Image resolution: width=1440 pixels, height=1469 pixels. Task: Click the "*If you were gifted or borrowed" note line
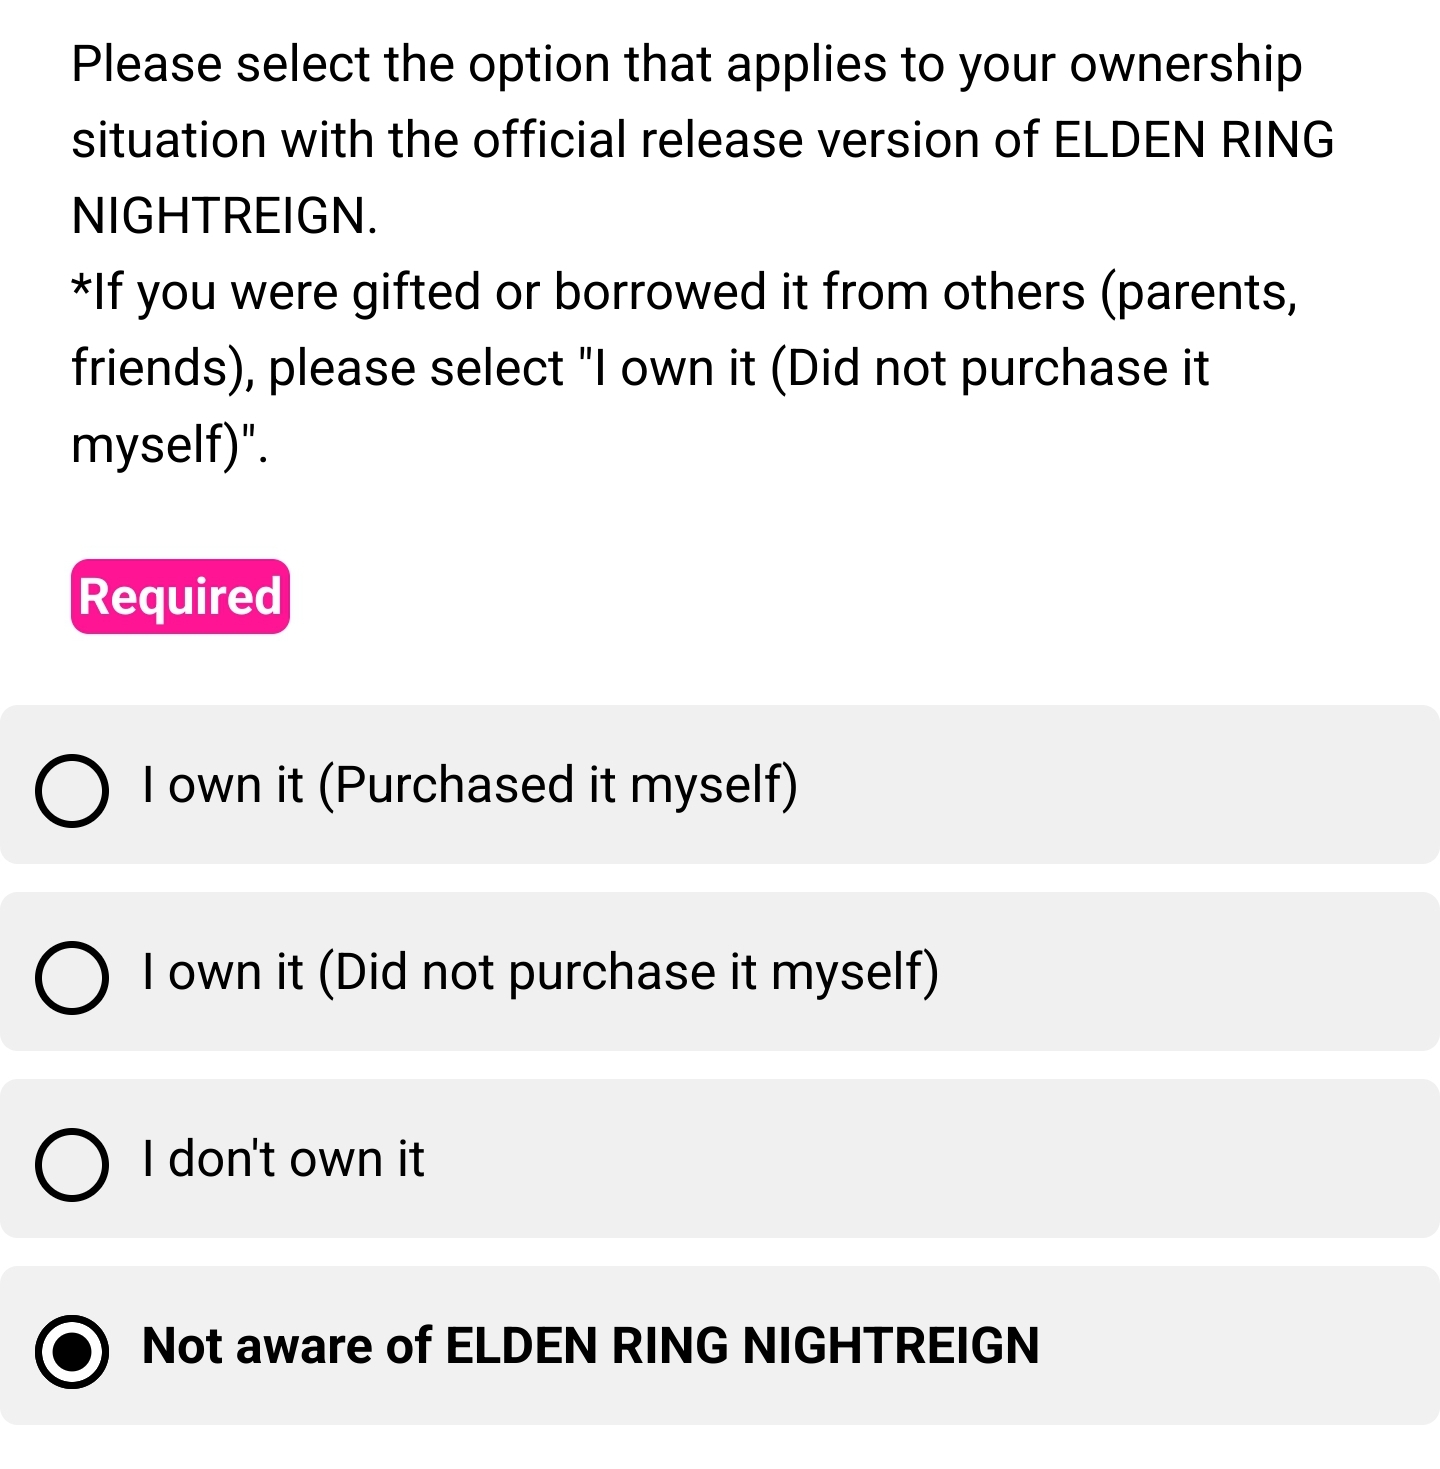(685, 293)
